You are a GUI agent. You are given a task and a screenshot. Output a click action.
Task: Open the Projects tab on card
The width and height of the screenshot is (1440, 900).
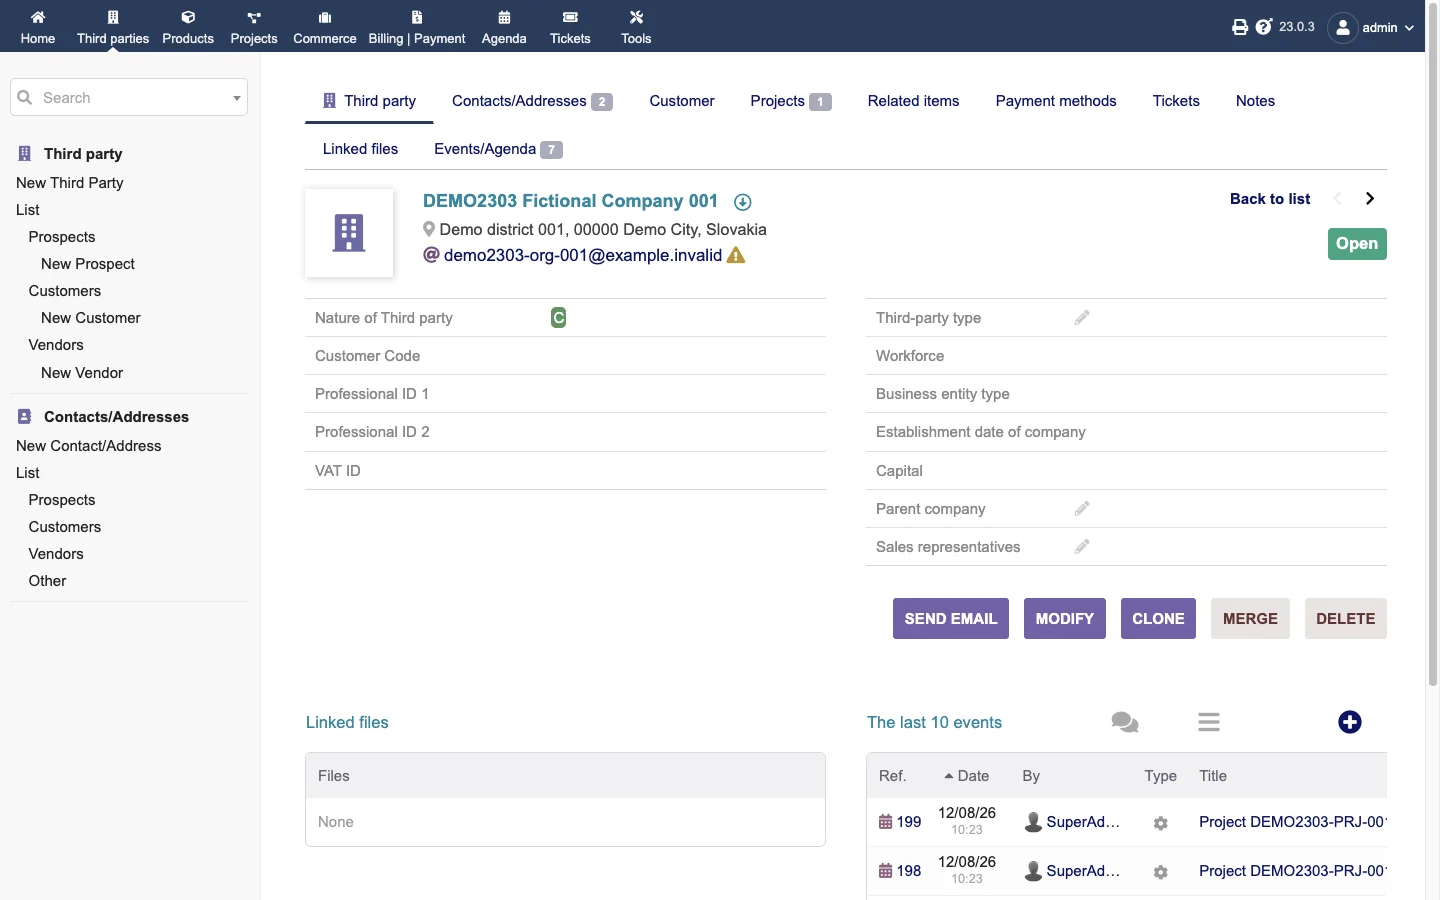(x=790, y=101)
